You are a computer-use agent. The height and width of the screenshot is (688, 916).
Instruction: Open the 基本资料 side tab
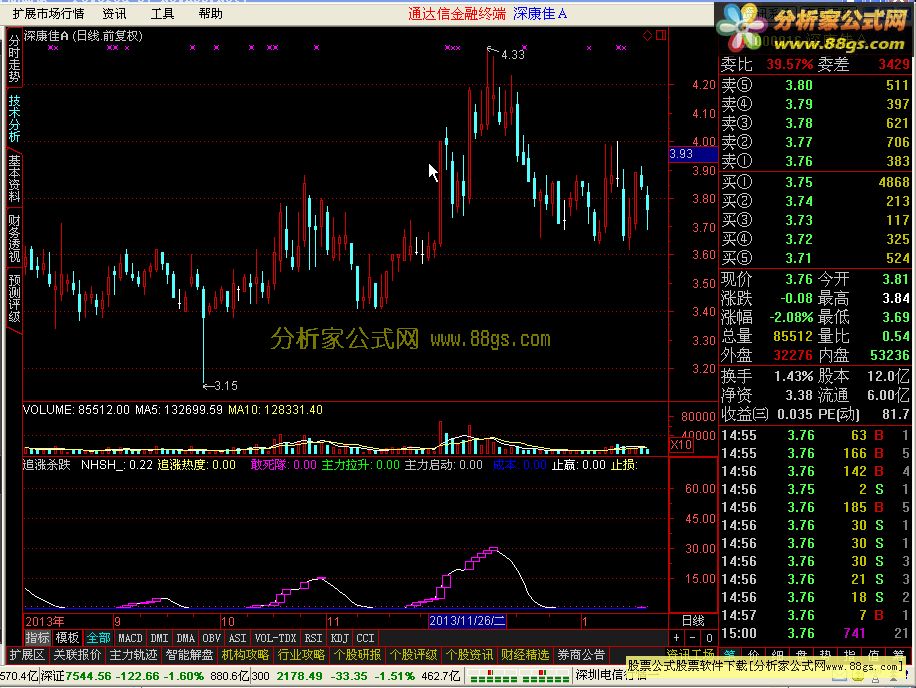click(x=14, y=178)
